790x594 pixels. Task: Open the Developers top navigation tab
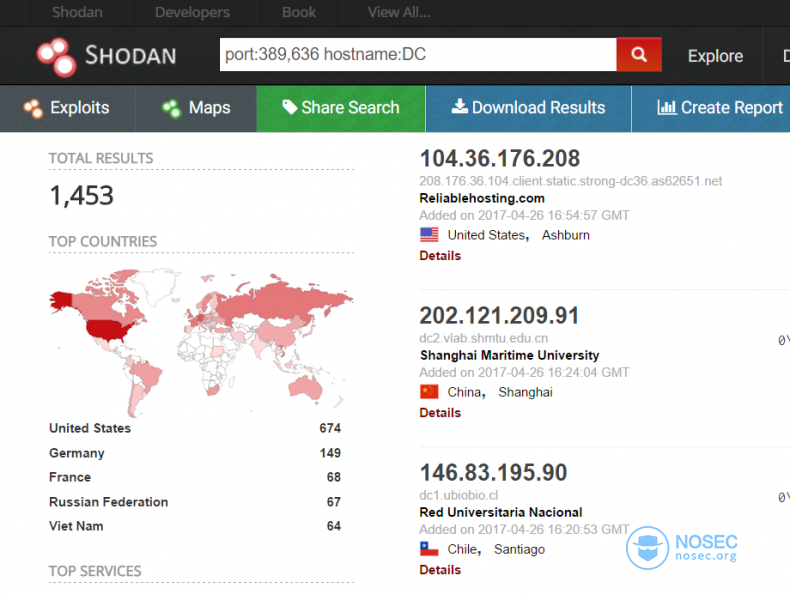pyautogui.click(x=192, y=12)
